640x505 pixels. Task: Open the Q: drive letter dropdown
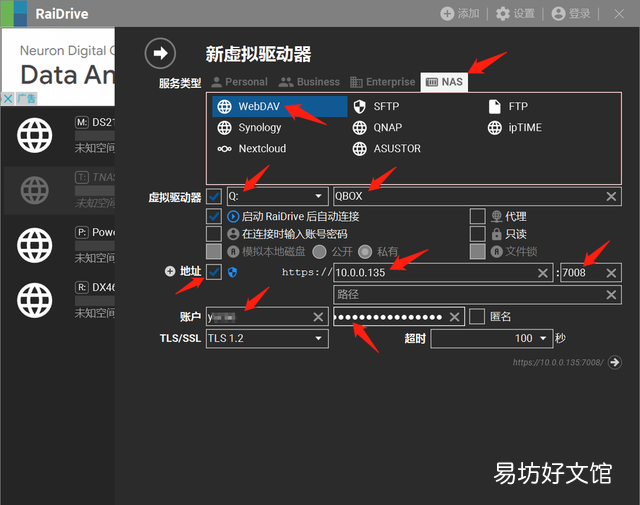(278, 196)
